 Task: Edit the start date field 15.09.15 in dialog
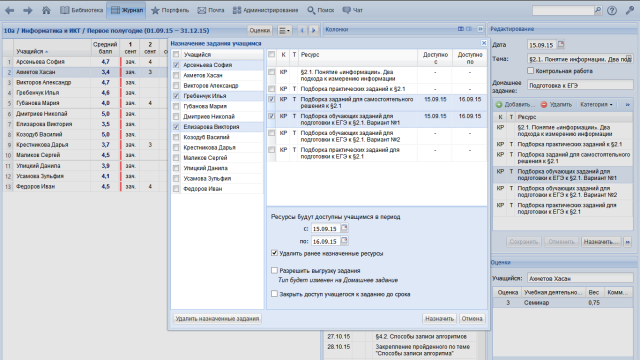325,229
